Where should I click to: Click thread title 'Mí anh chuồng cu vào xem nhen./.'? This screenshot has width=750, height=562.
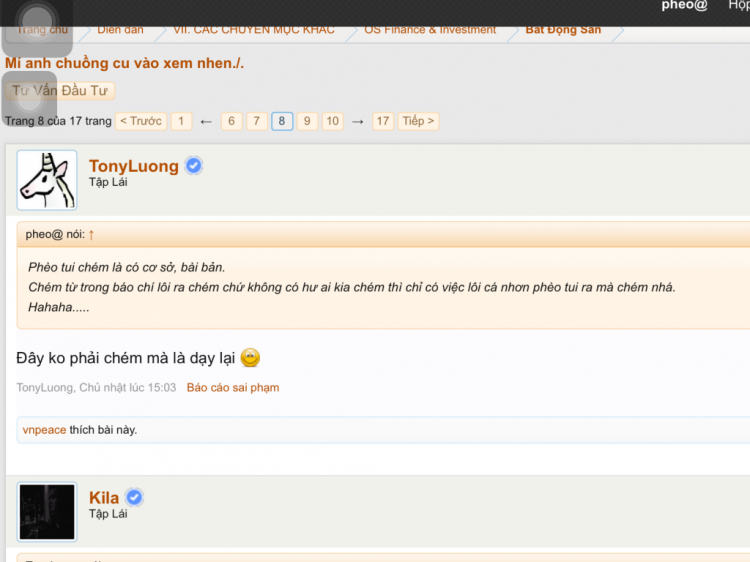(x=124, y=63)
